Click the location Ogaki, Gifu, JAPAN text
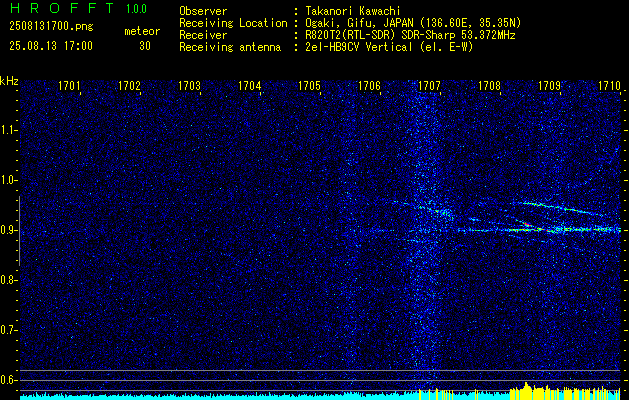This screenshot has width=629, height=400. coord(412,23)
